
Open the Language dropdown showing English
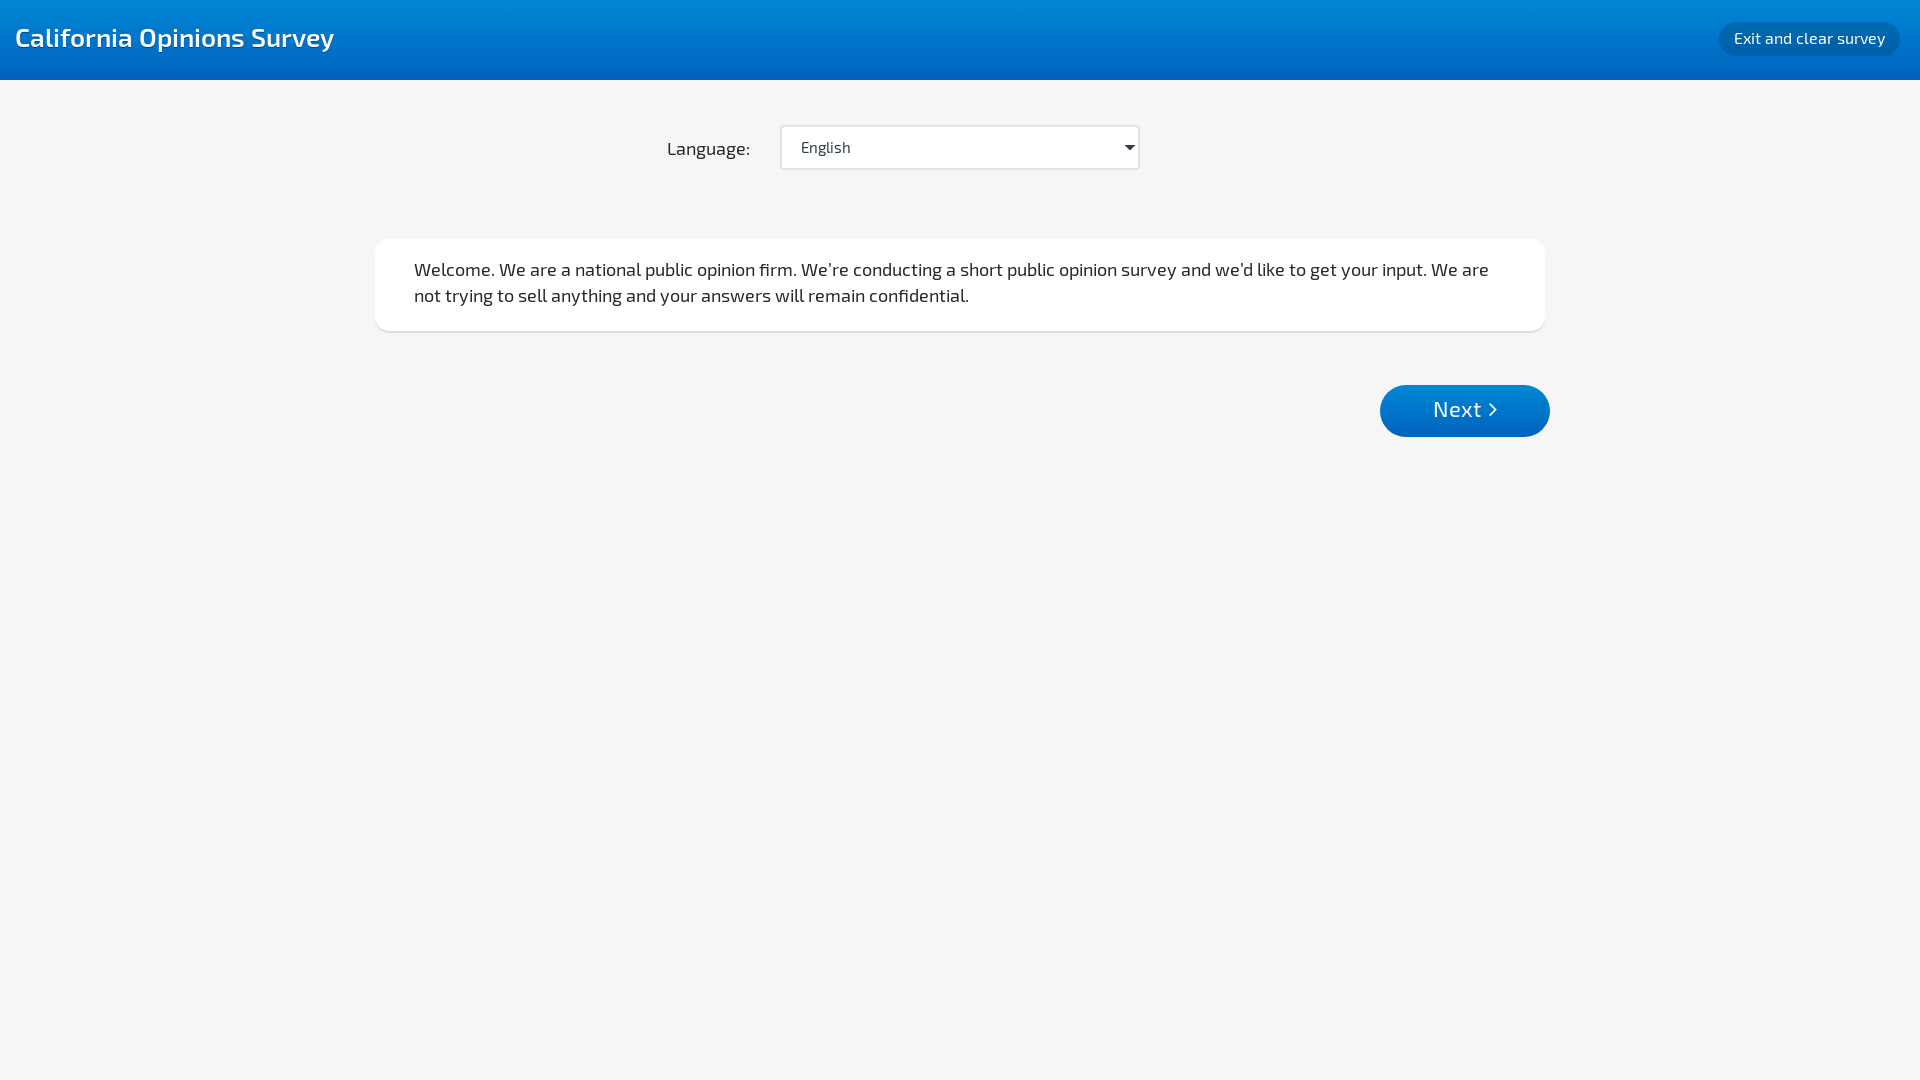click(x=959, y=148)
